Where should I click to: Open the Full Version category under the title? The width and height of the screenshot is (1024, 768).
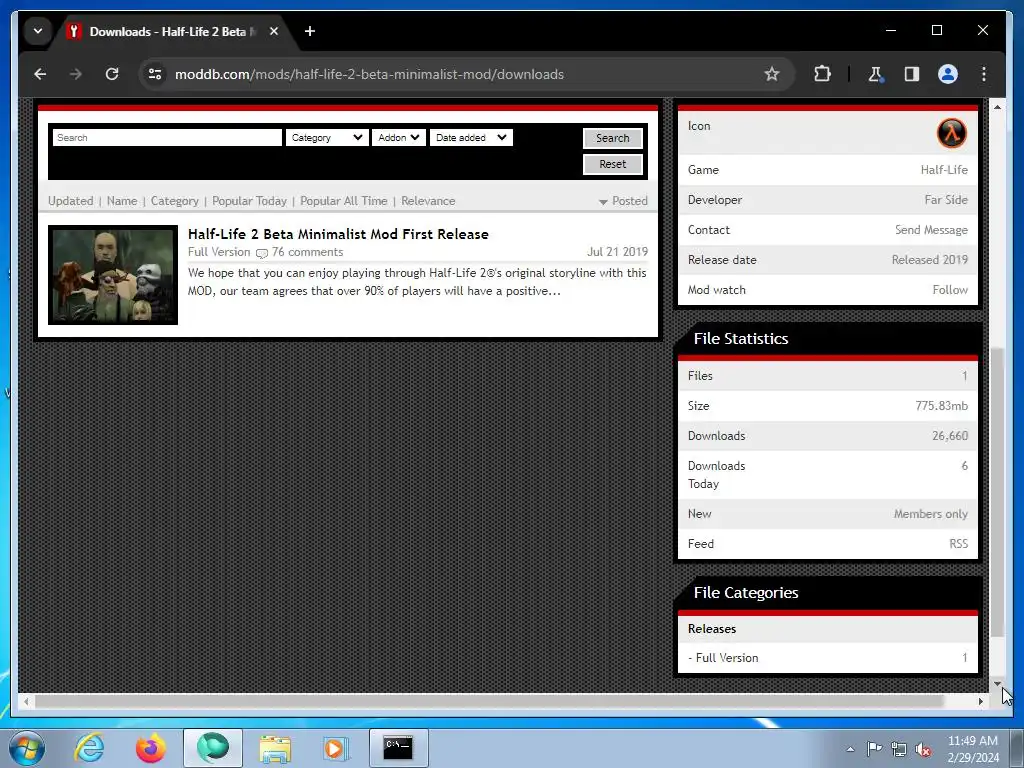pos(219,252)
